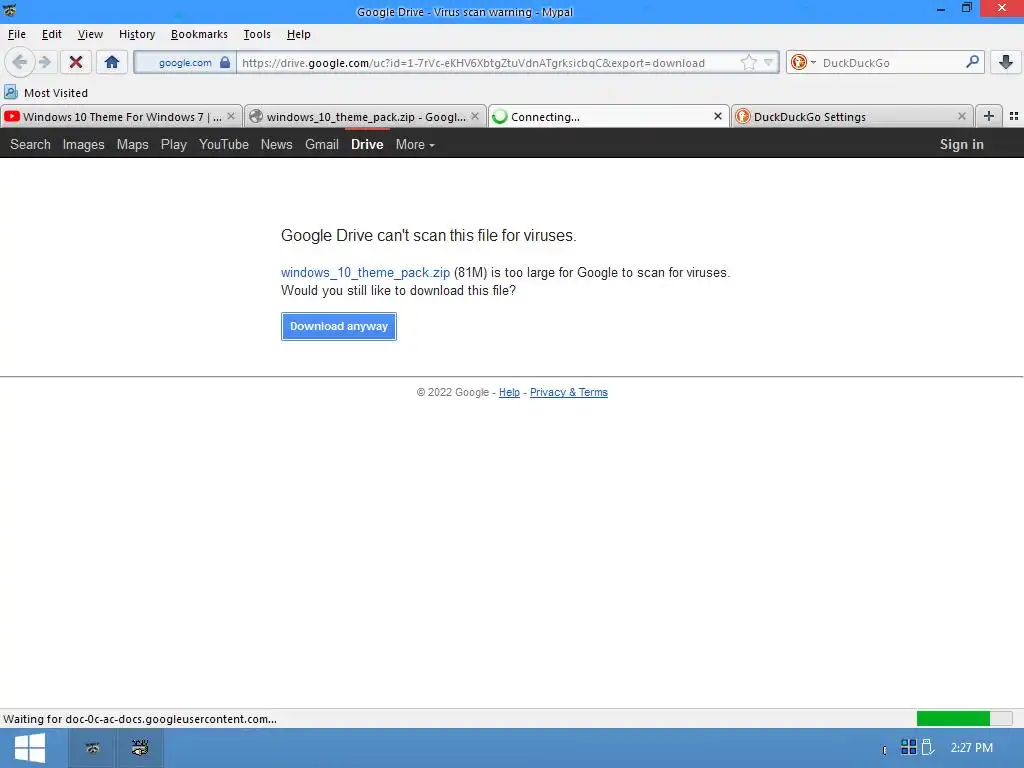Viewport: 1024px width, 768px height.
Task: Switch to windows_10_theme_pack.zip Google tab
Action: click(x=366, y=117)
